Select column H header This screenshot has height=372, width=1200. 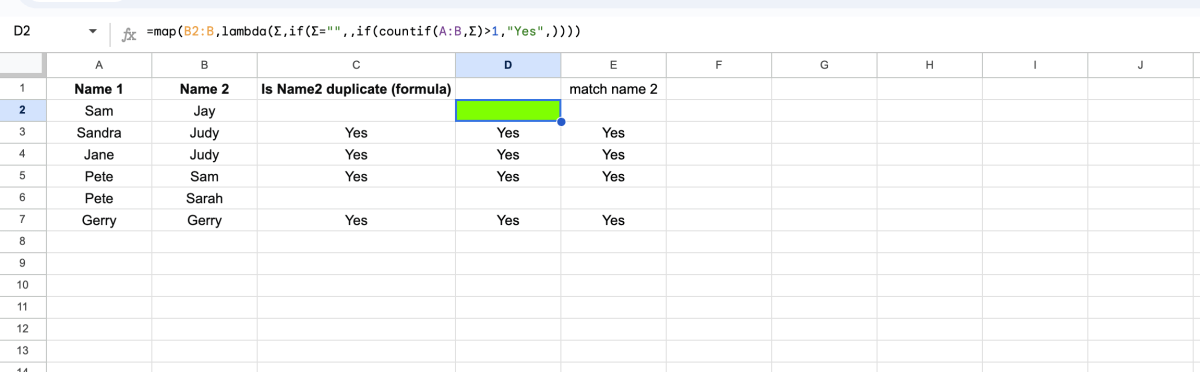[929, 66]
